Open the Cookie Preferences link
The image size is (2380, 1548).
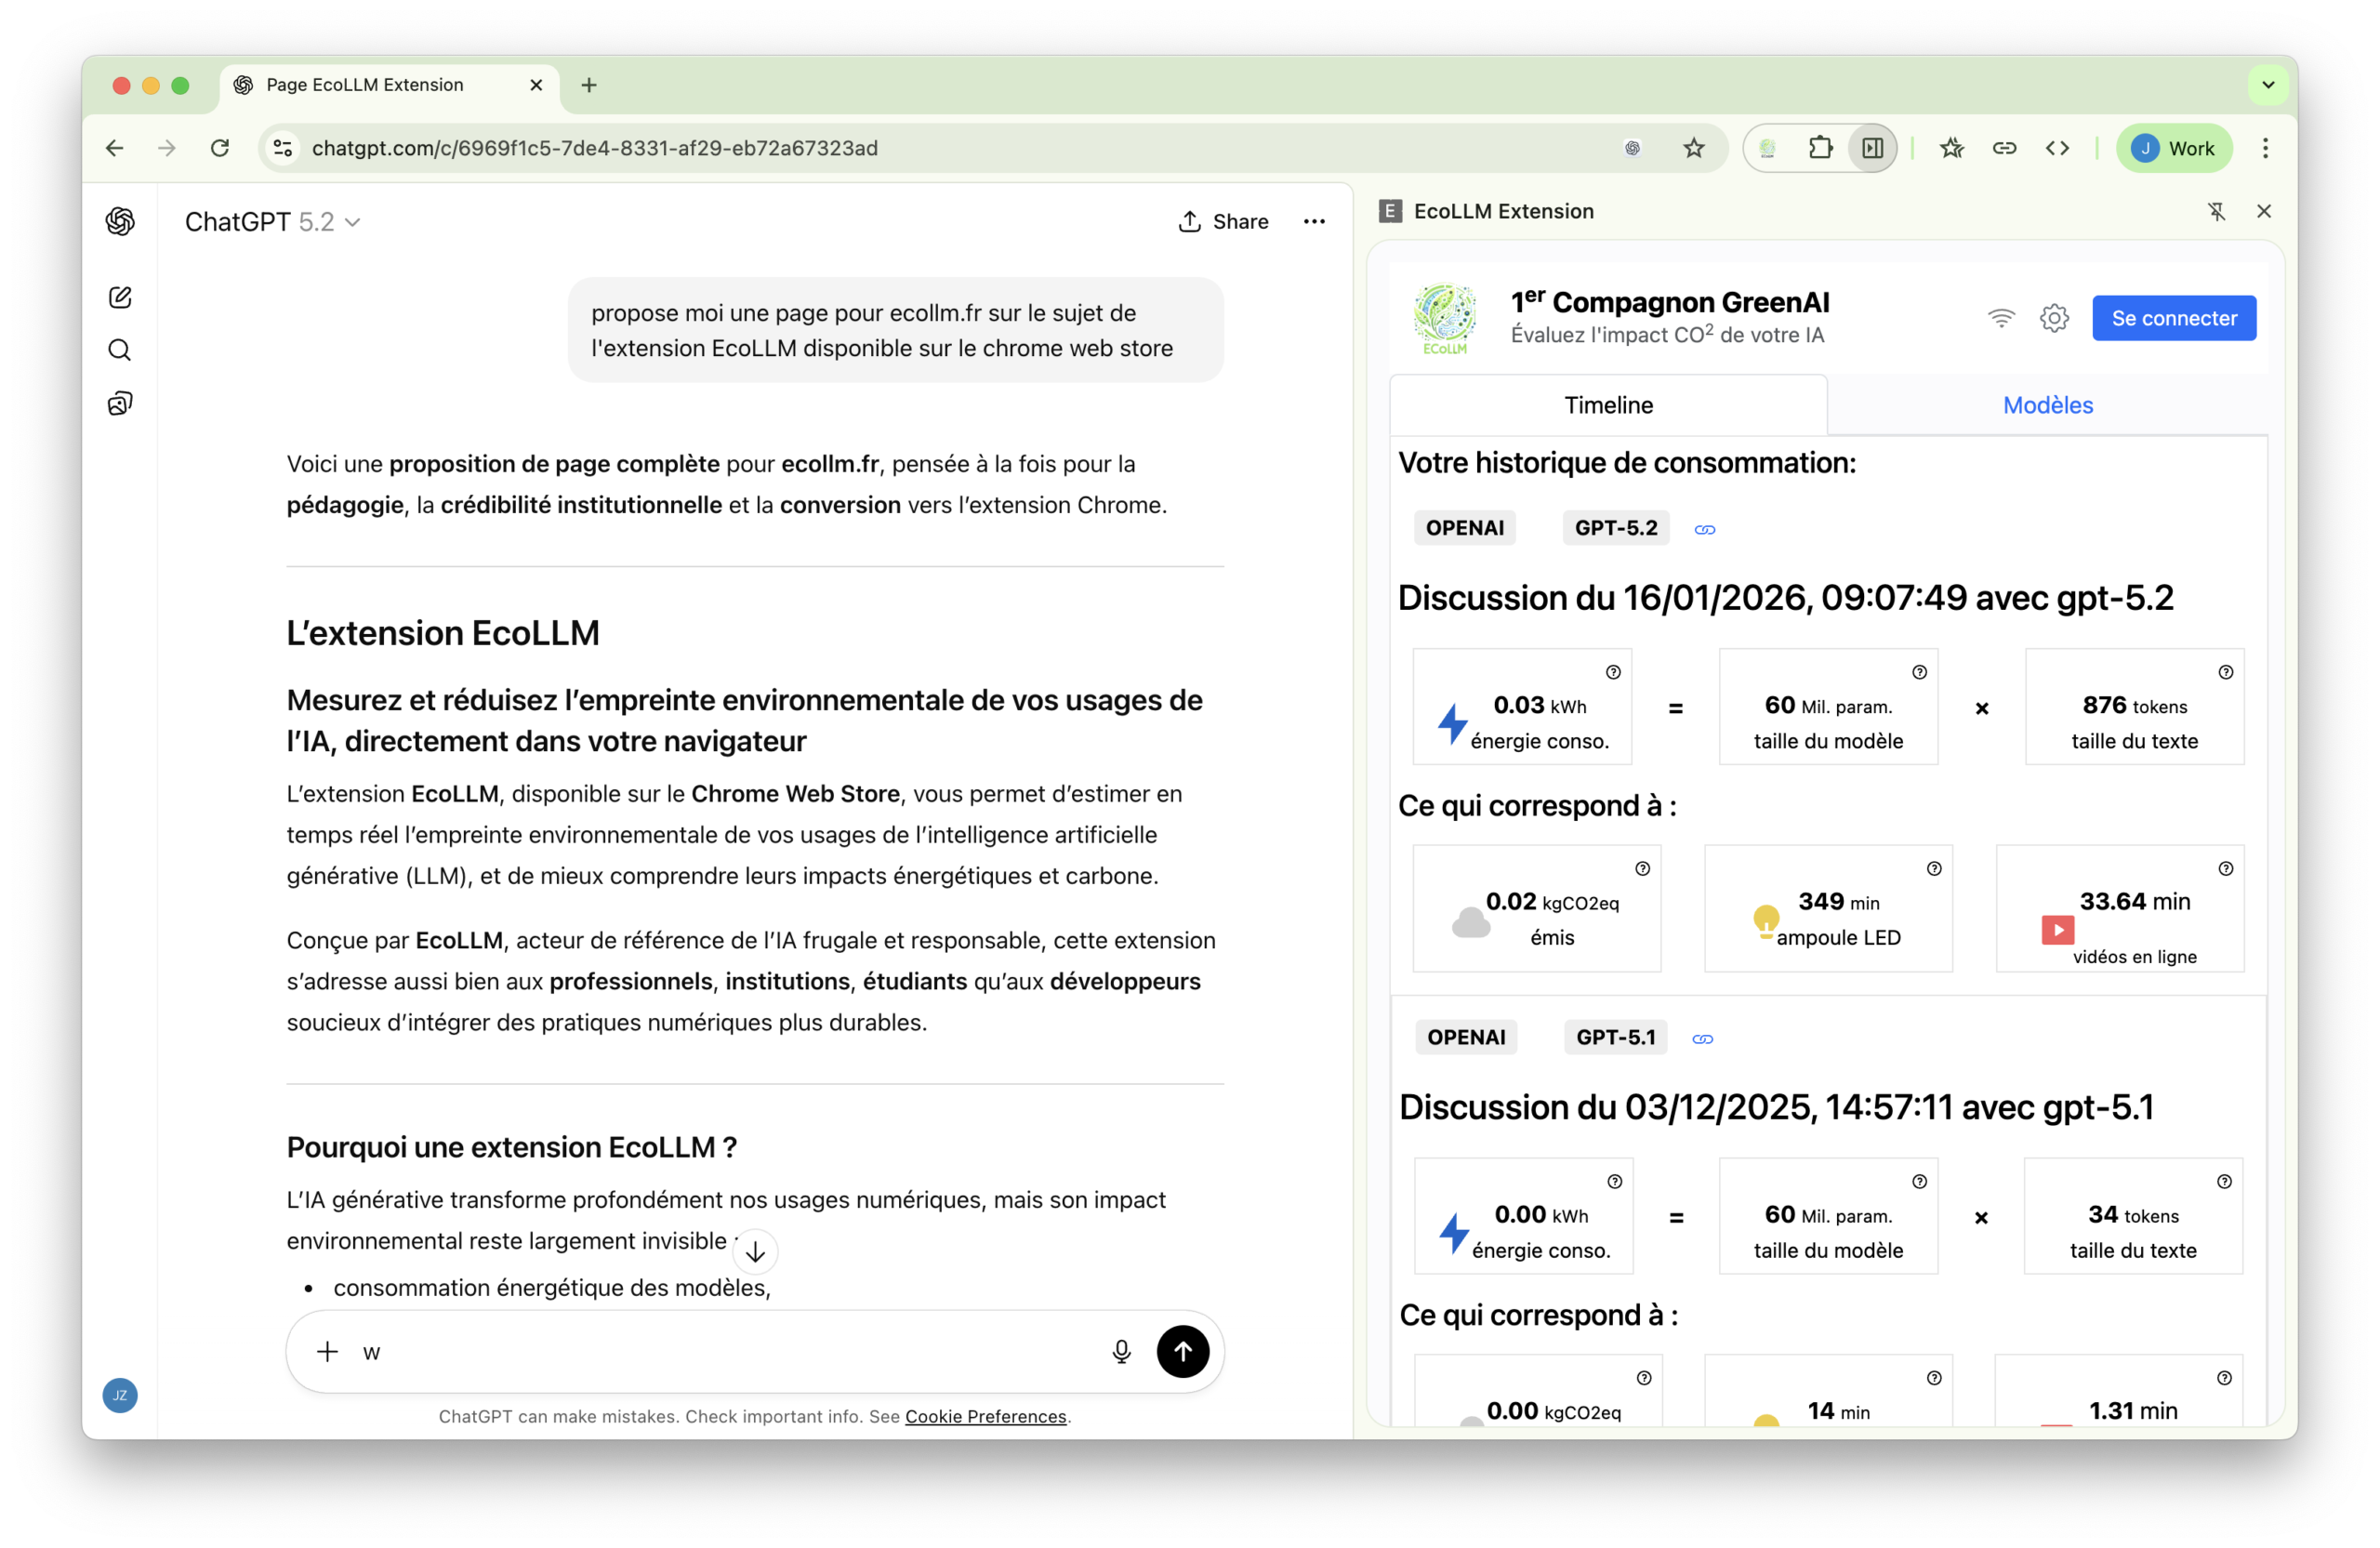pos(985,1416)
